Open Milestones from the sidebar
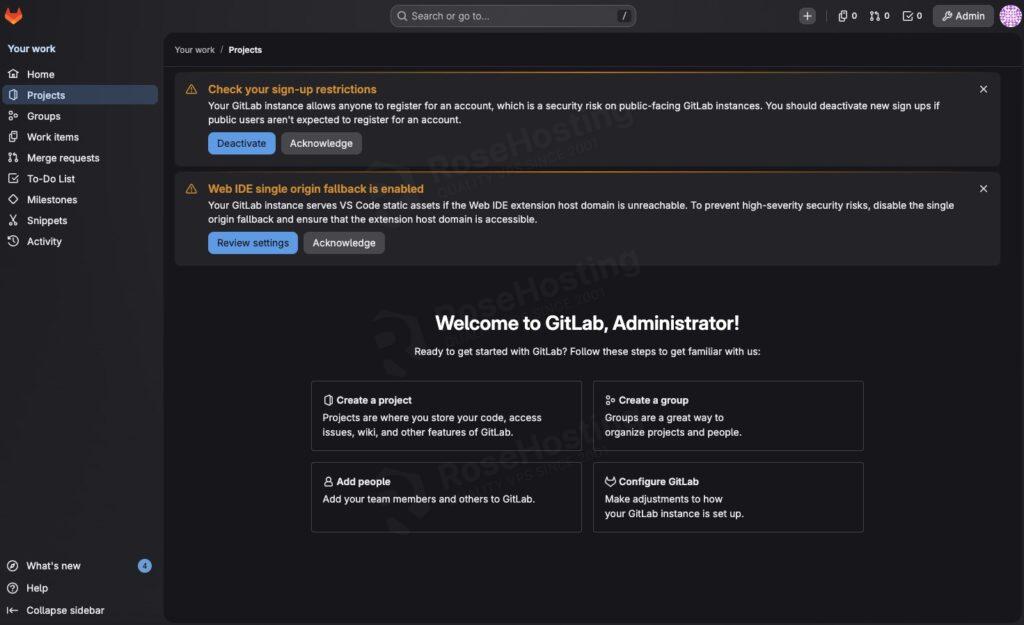The width and height of the screenshot is (1024, 625). pos(80,199)
